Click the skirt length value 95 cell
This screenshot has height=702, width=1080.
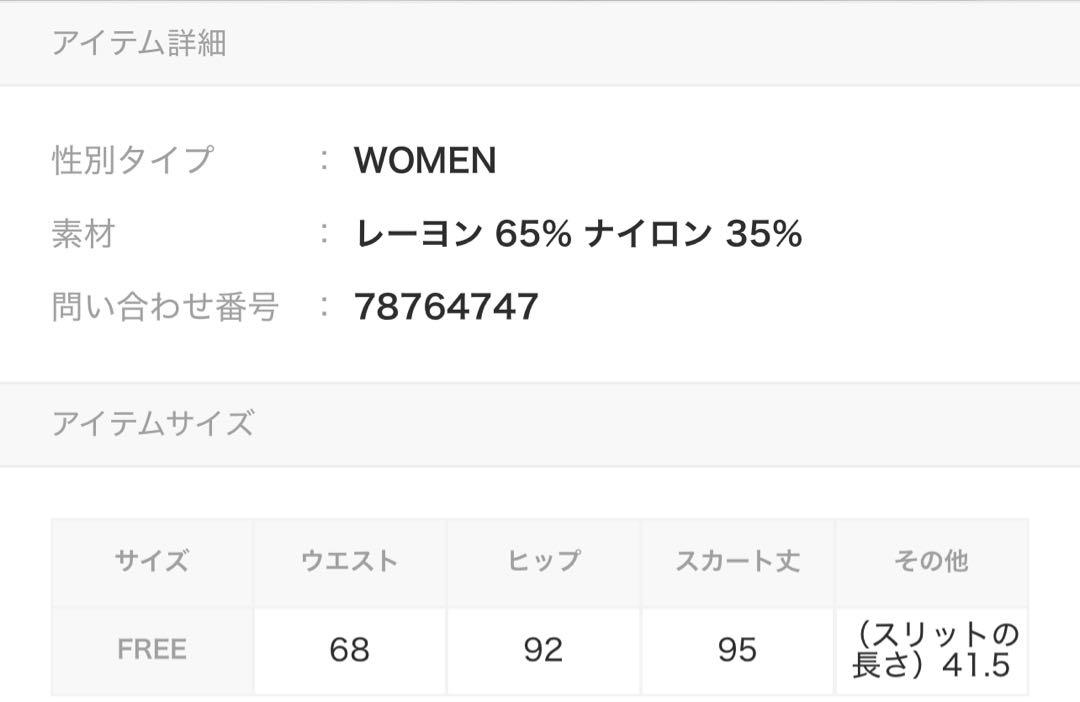point(738,650)
